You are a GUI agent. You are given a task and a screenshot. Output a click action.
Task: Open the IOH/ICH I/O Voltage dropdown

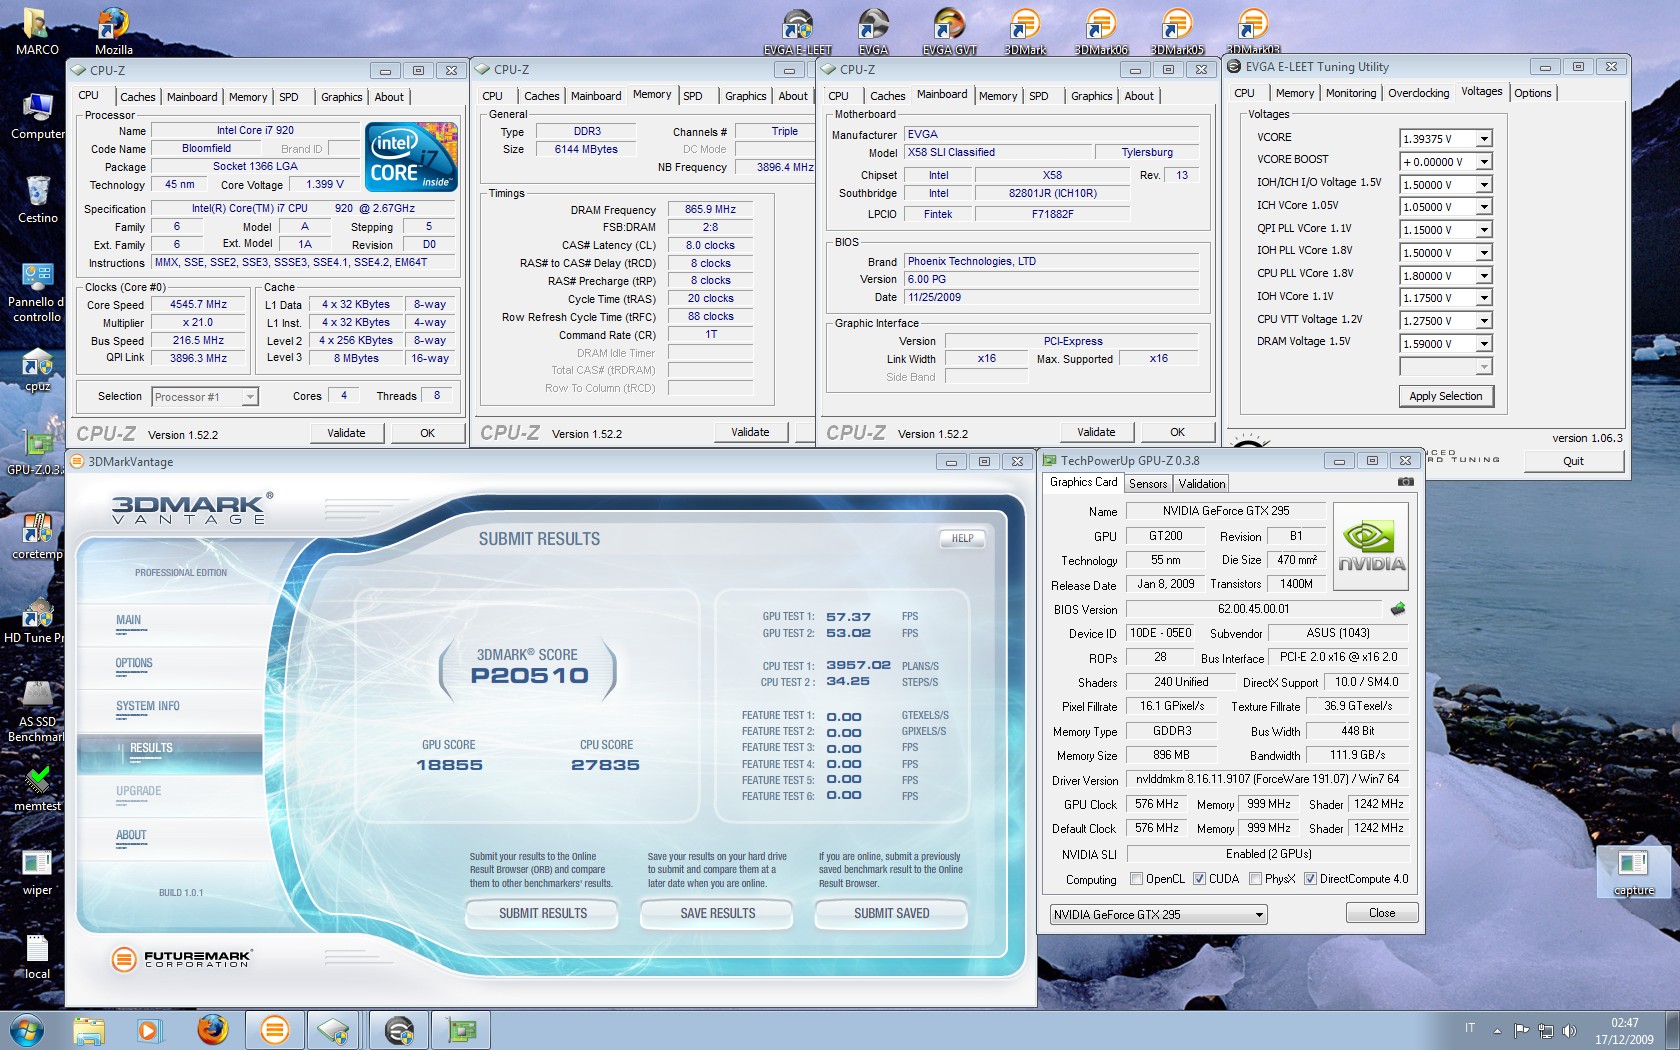(x=1484, y=185)
